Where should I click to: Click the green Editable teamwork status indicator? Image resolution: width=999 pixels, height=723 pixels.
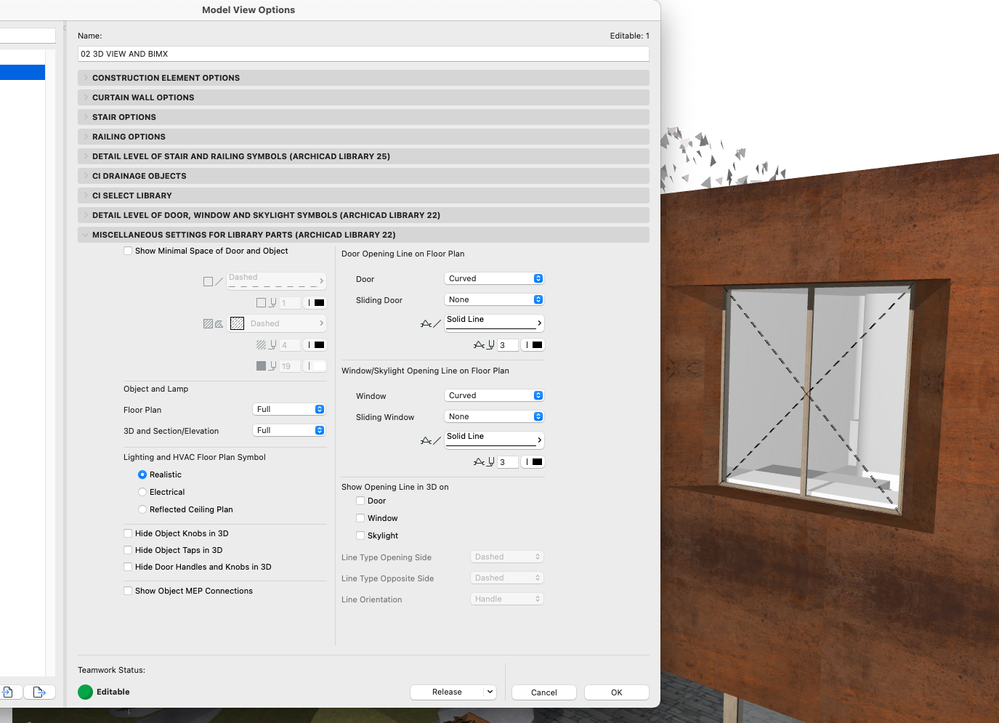pyautogui.click(x=85, y=692)
